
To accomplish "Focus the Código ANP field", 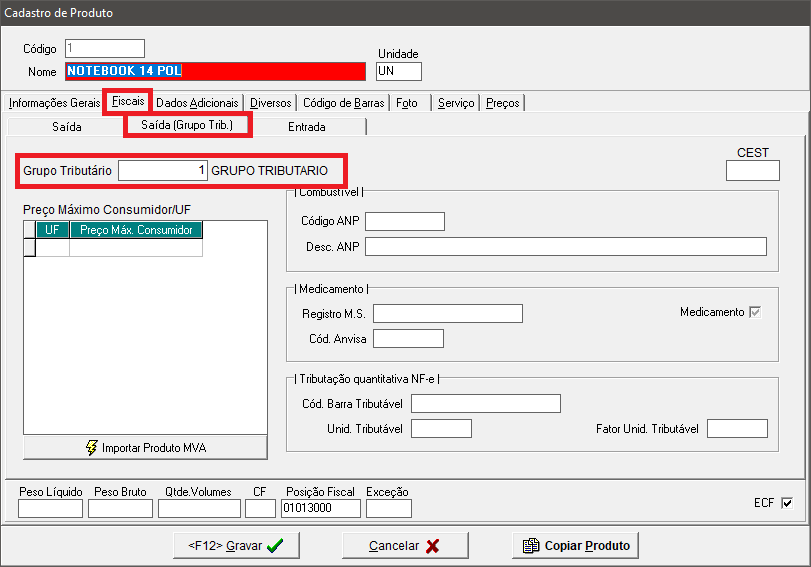I will 404,221.
